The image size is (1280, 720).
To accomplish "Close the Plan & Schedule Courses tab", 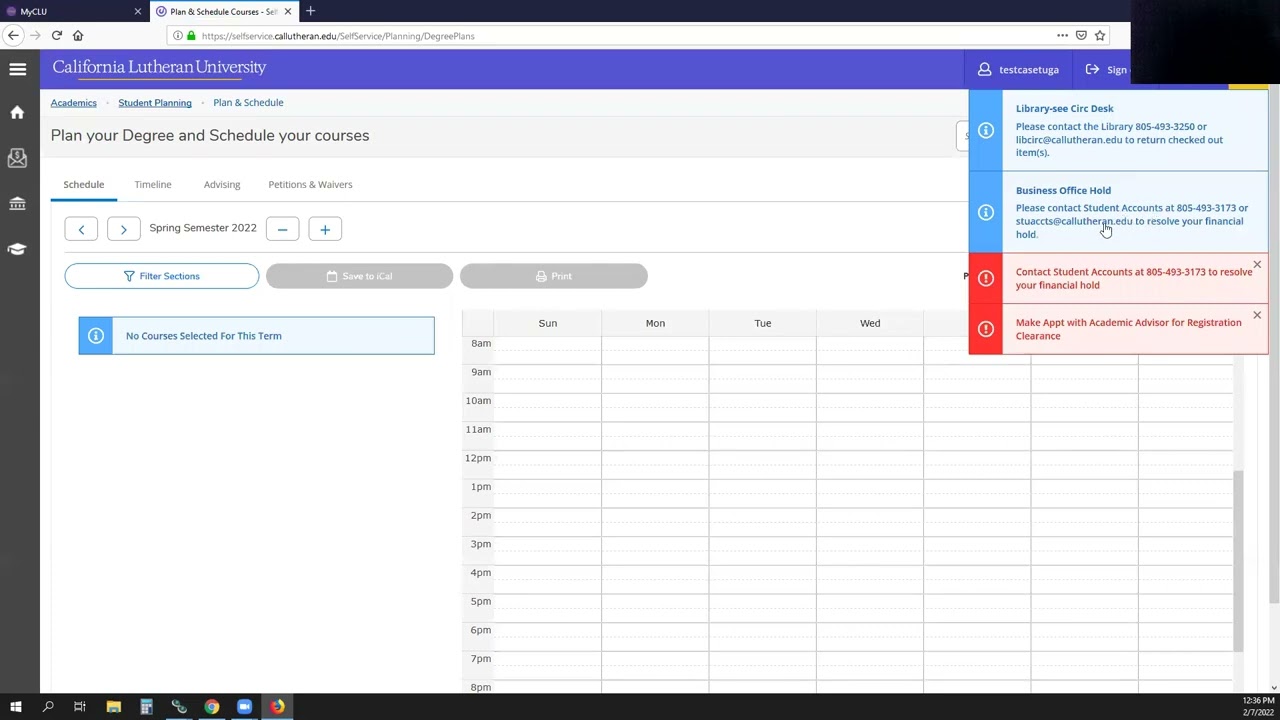I will pos(287,12).
